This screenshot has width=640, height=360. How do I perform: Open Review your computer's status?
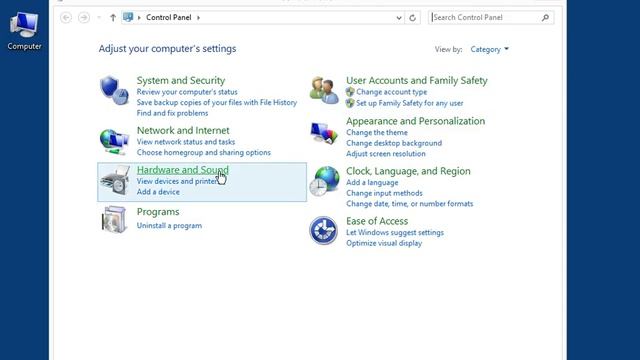(x=187, y=92)
